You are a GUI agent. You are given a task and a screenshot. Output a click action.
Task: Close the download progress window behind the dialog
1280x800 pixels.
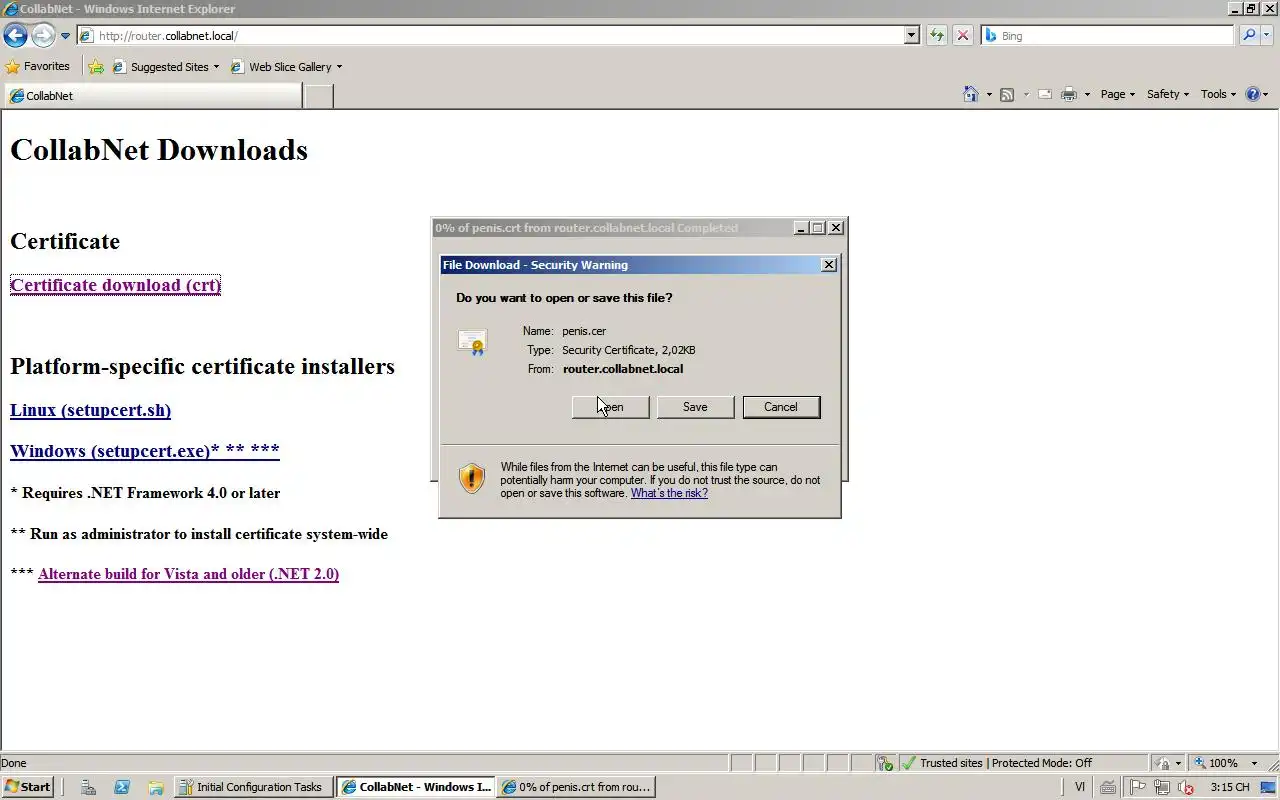pos(836,228)
